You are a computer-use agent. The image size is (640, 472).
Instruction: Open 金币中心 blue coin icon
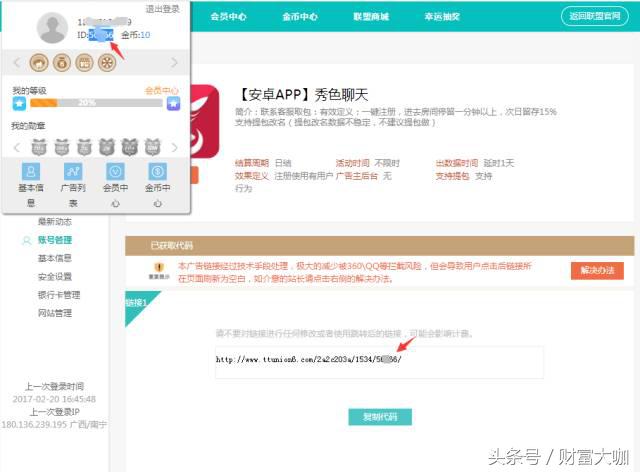[x=158, y=171]
